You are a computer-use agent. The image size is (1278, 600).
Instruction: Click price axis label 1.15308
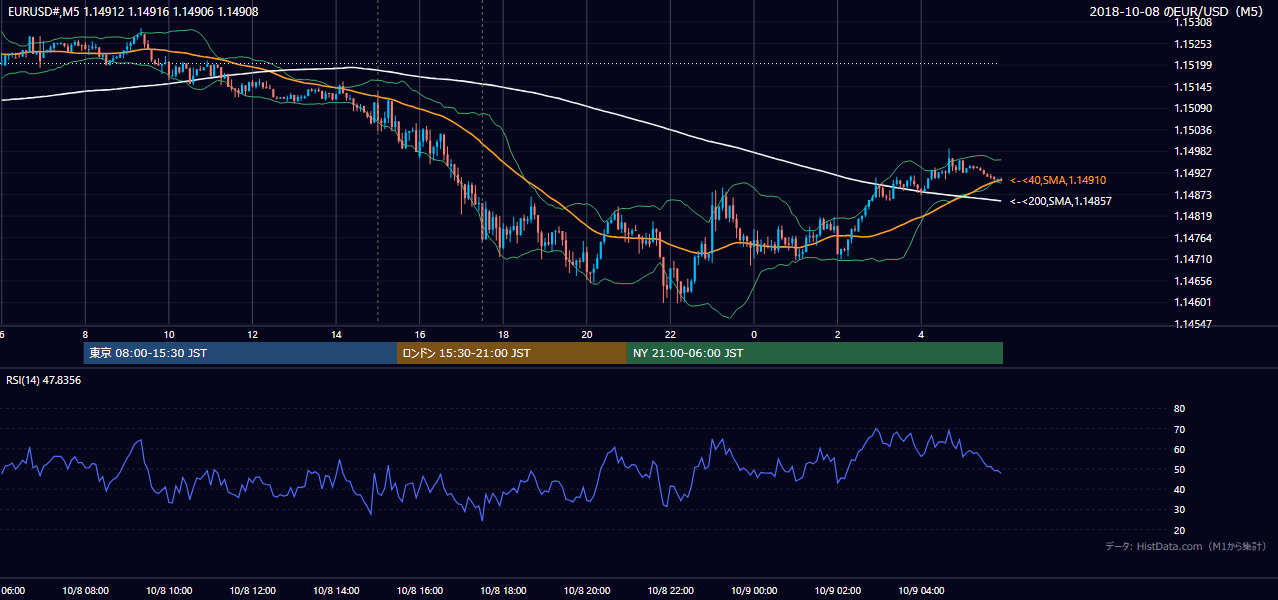[1192, 22]
